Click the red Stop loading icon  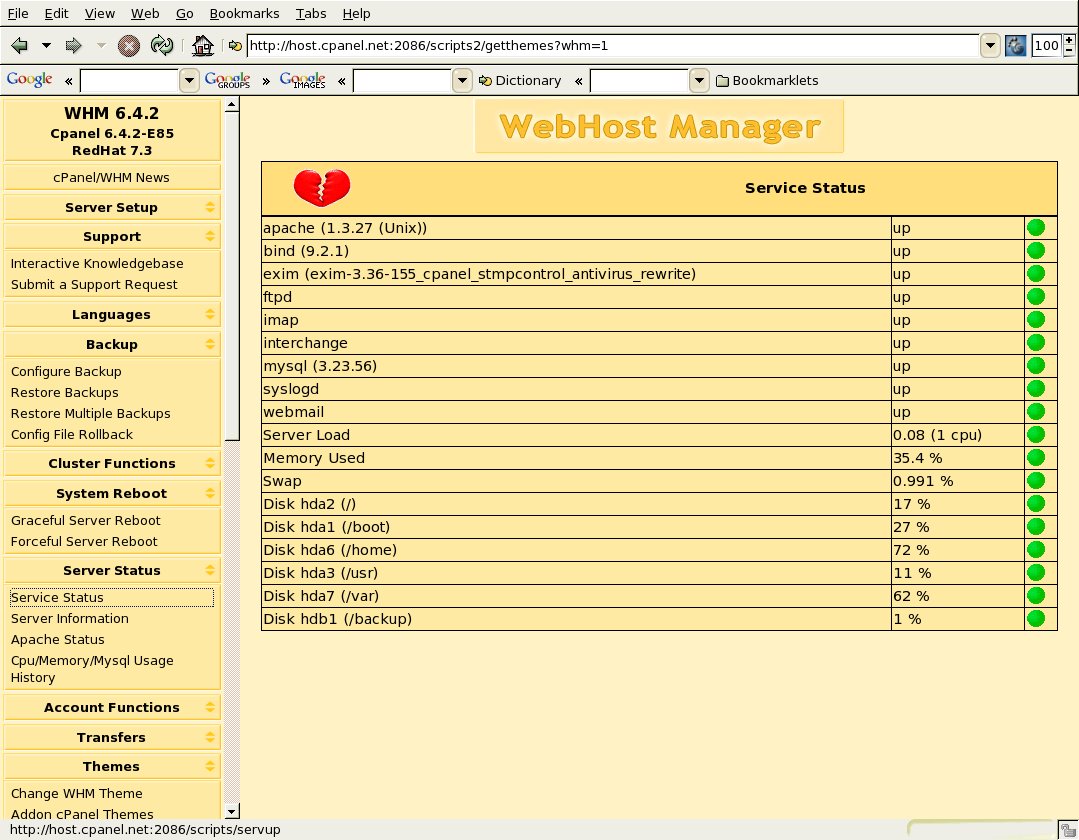tap(129, 45)
